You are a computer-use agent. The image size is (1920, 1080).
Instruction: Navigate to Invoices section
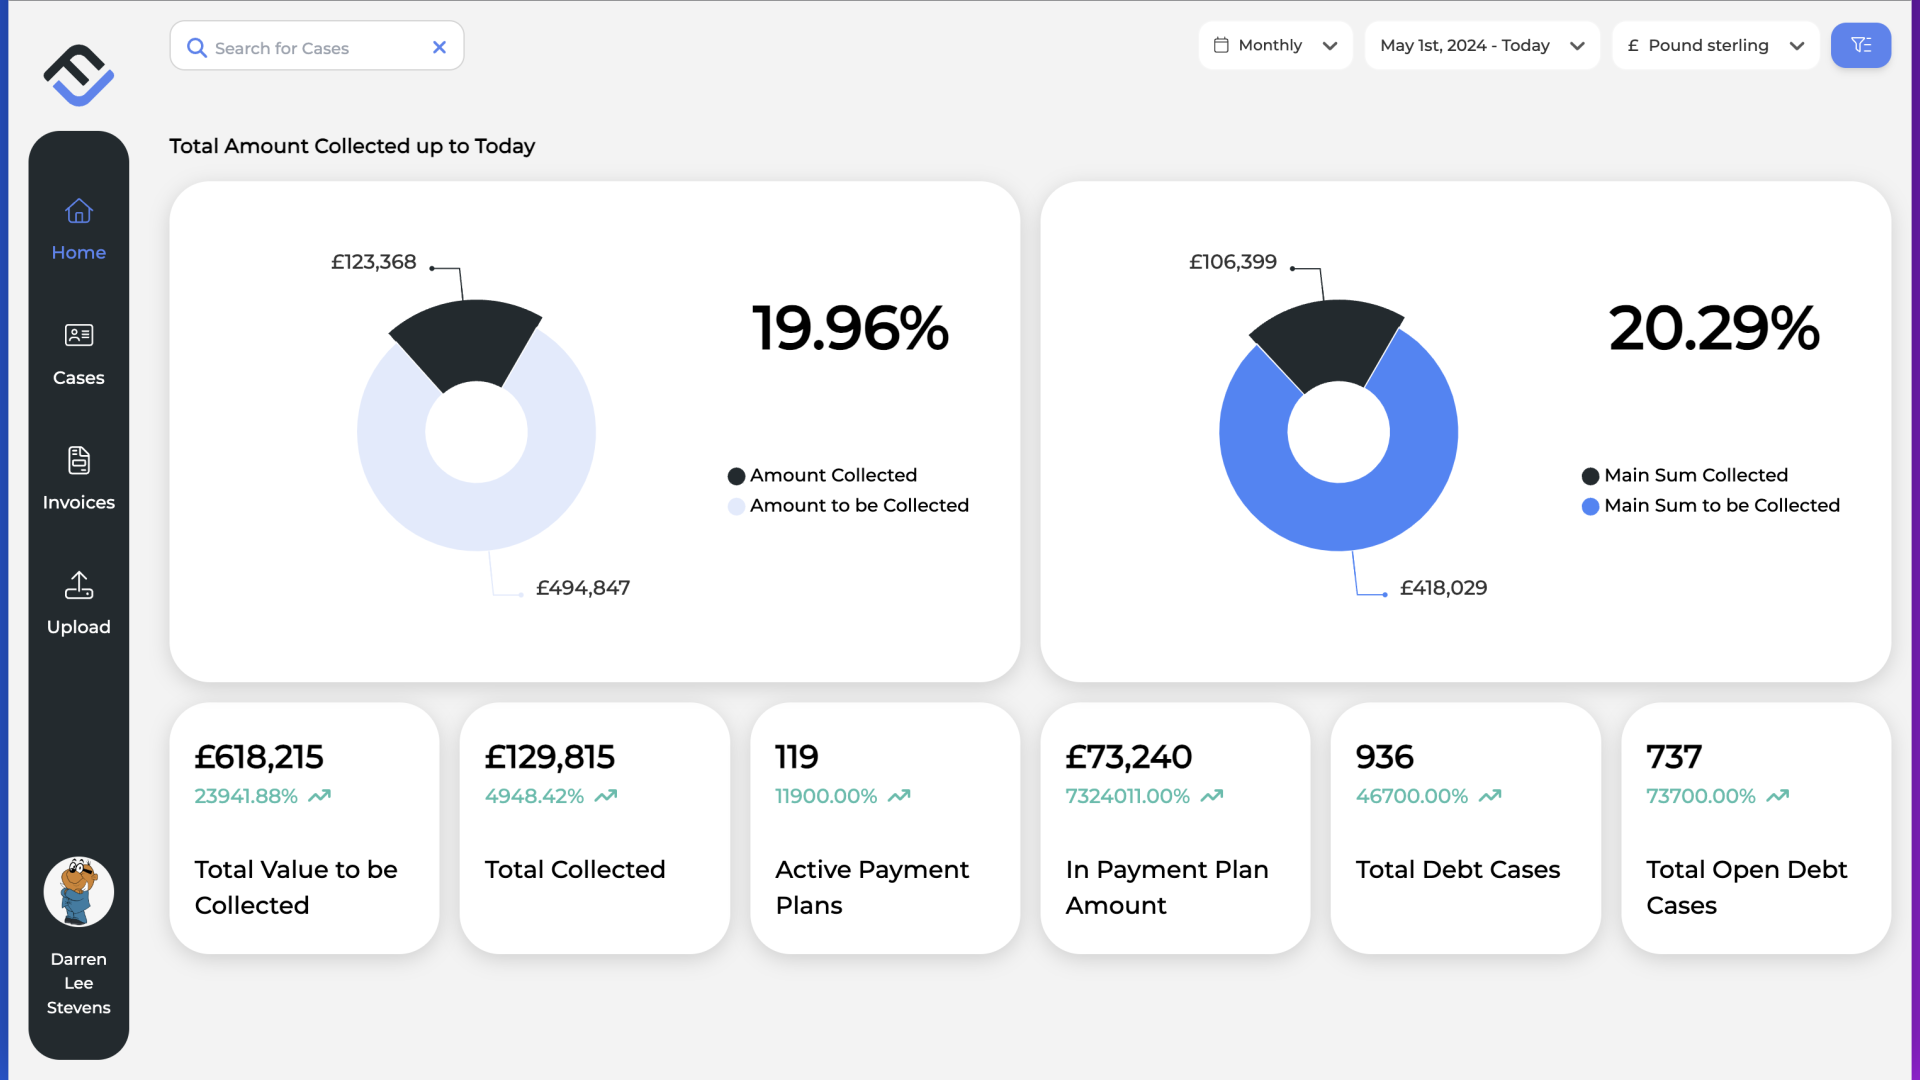[78, 477]
